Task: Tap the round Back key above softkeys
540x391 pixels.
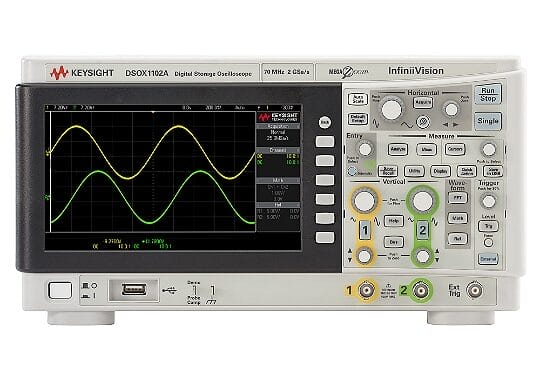Action: coord(324,122)
